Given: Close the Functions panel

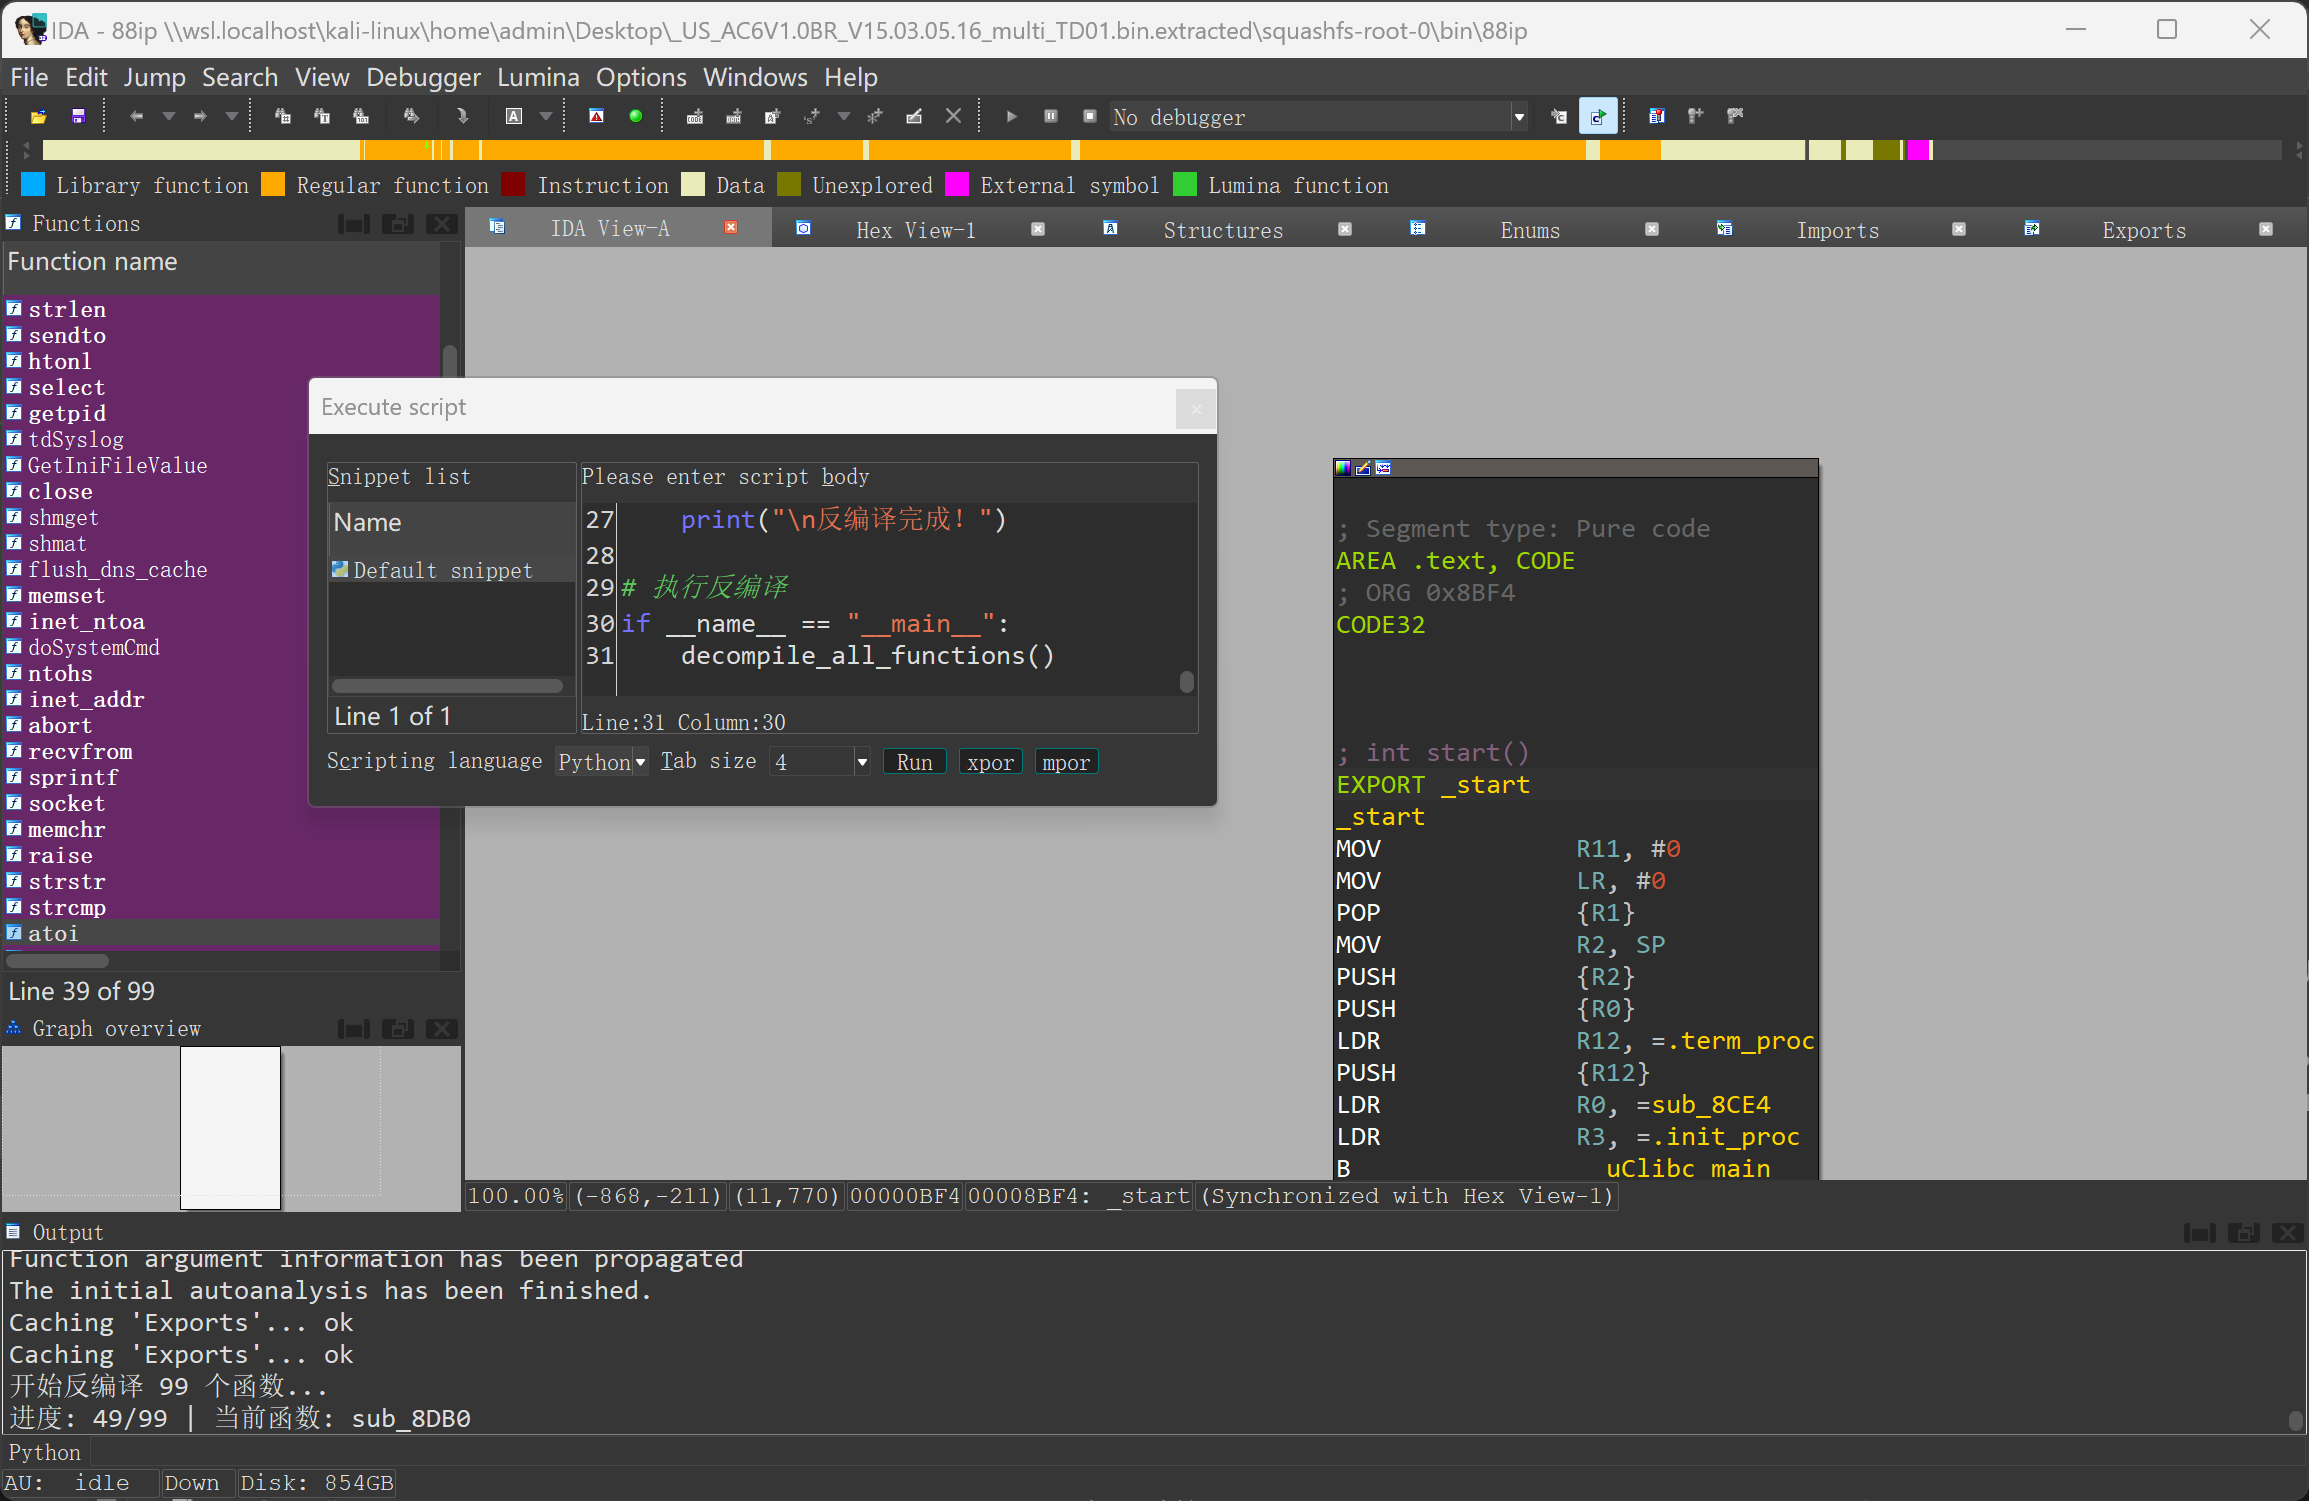Looking at the screenshot, I should point(441,224).
